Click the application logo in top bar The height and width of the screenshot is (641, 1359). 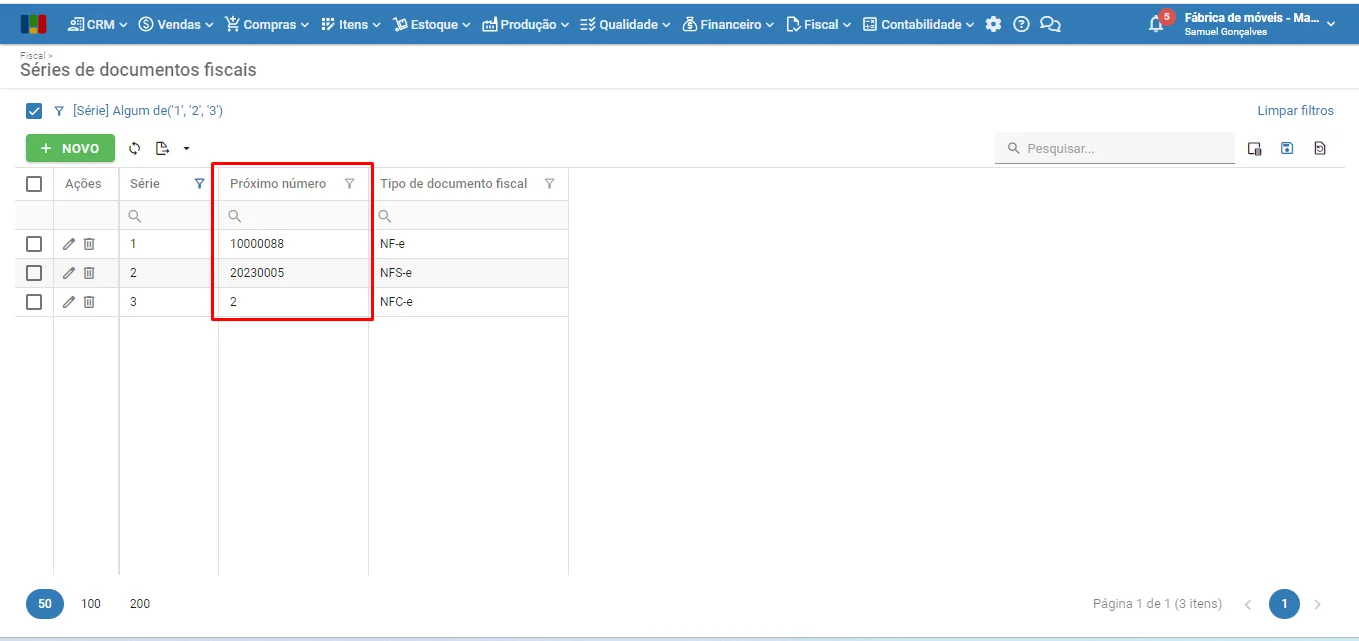33,24
